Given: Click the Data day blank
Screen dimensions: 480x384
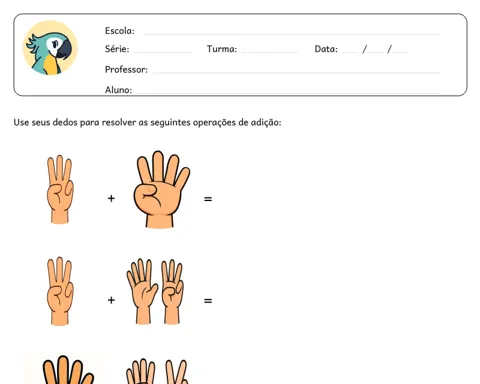Looking at the screenshot, I should tap(350, 52).
